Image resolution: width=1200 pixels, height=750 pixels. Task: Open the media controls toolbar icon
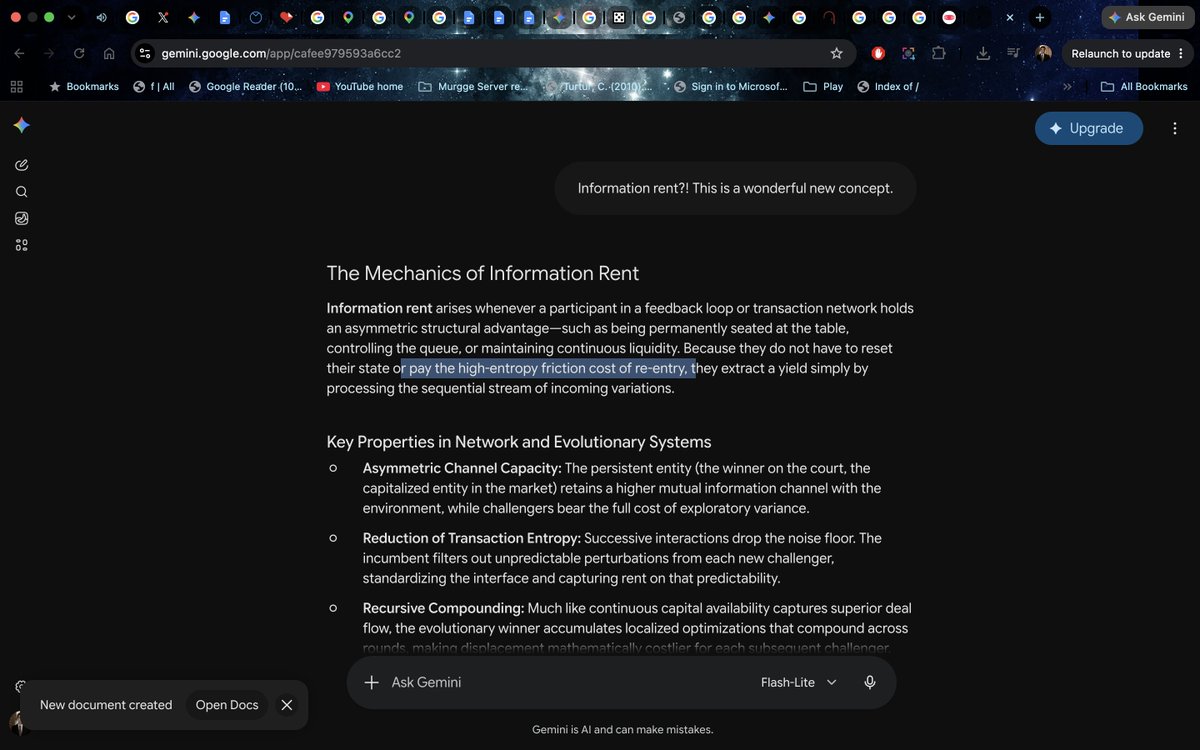[x=1013, y=53]
